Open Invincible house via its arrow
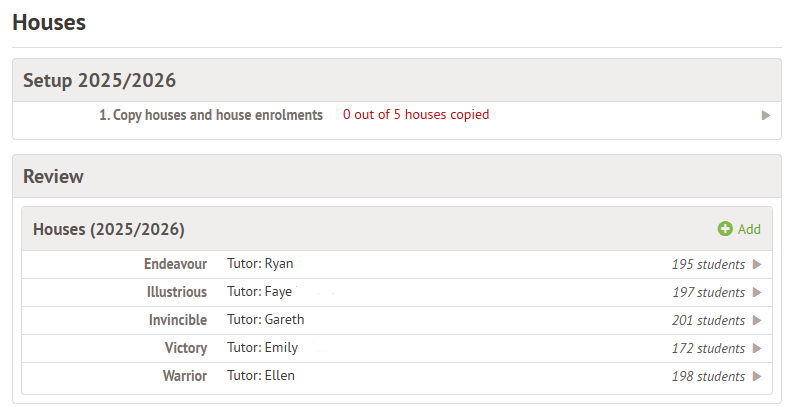This screenshot has height=407, width=788. click(x=757, y=321)
